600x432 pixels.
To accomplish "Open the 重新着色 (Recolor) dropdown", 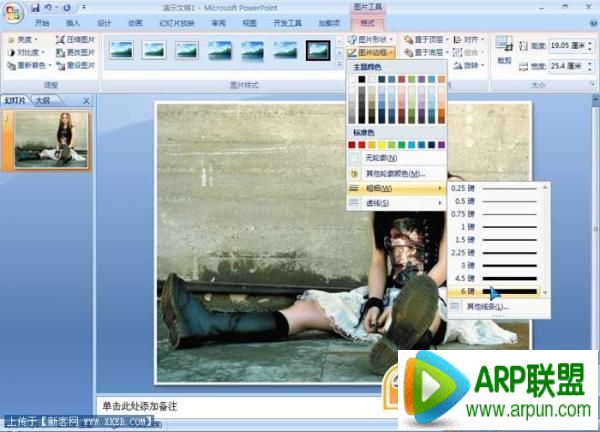I will [29, 65].
